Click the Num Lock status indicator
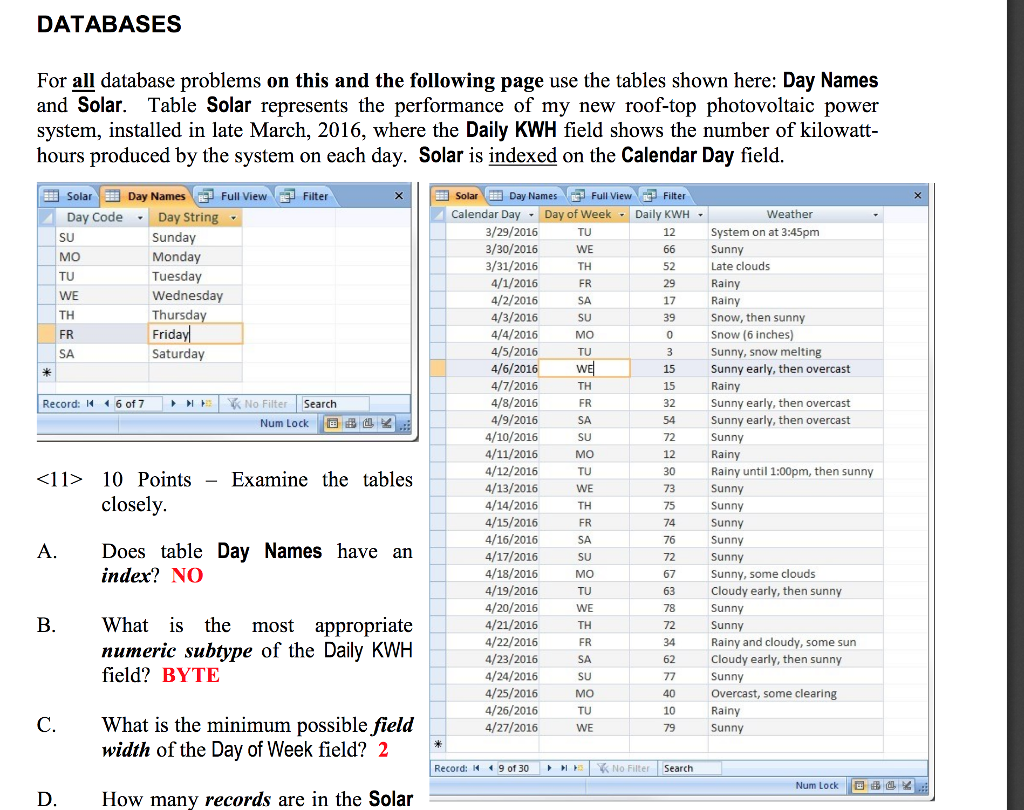Image resolution: width=1024 pixels, height=810 pixels. (817, 786)
